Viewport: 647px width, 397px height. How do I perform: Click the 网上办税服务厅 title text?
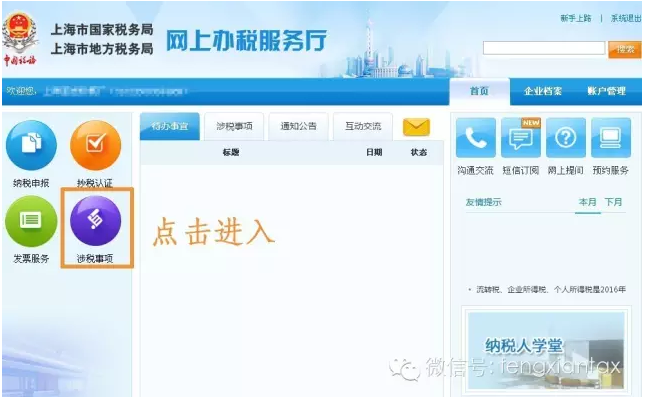246,40
